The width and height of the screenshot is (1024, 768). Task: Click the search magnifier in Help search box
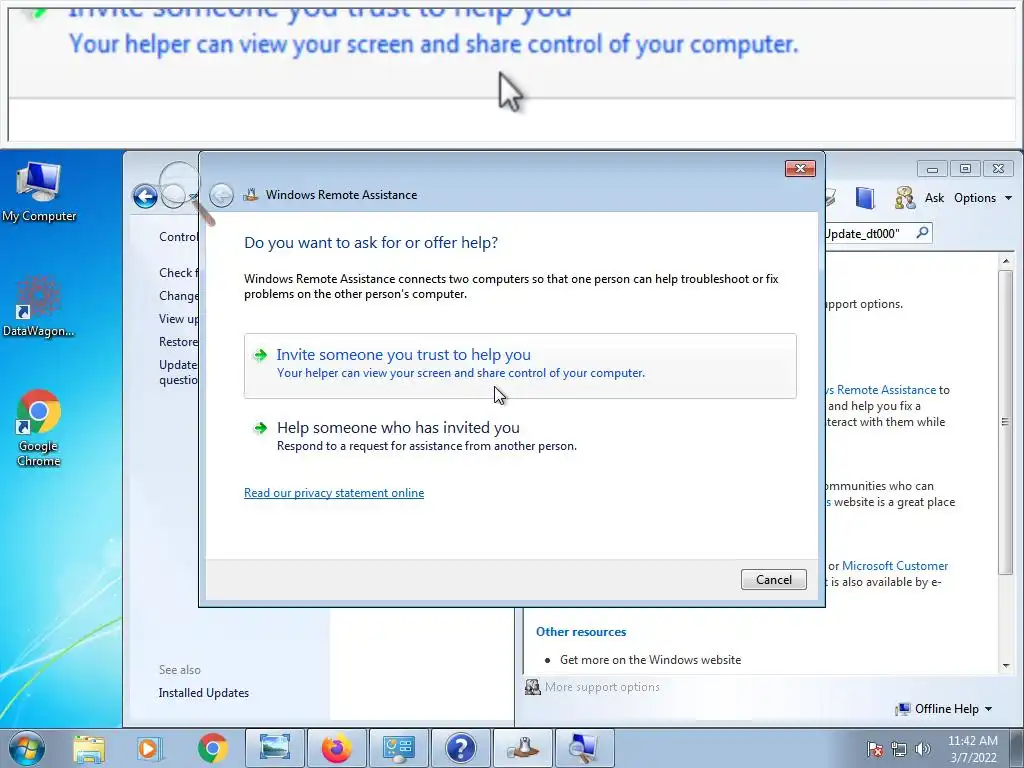coord(922,233)
